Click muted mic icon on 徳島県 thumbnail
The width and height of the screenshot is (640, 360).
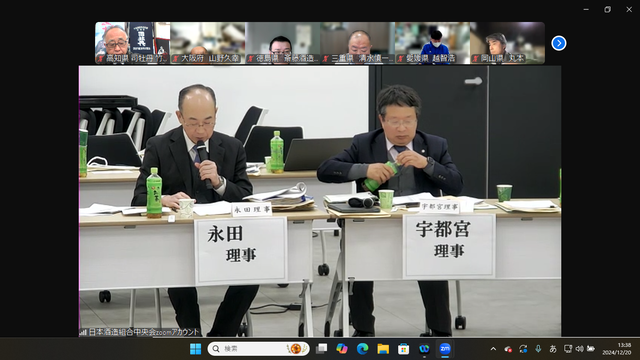pos(251,59)
